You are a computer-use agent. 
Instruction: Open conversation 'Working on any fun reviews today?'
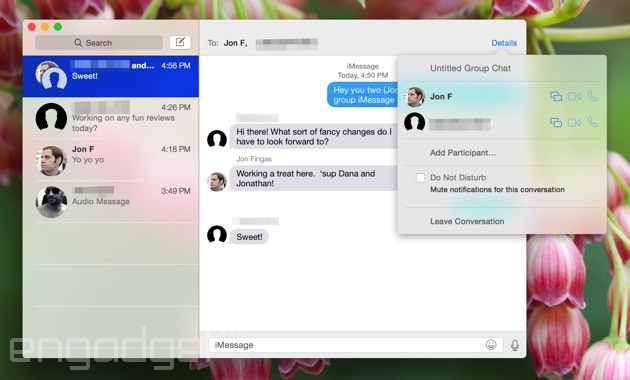click(x=110, y=118)
